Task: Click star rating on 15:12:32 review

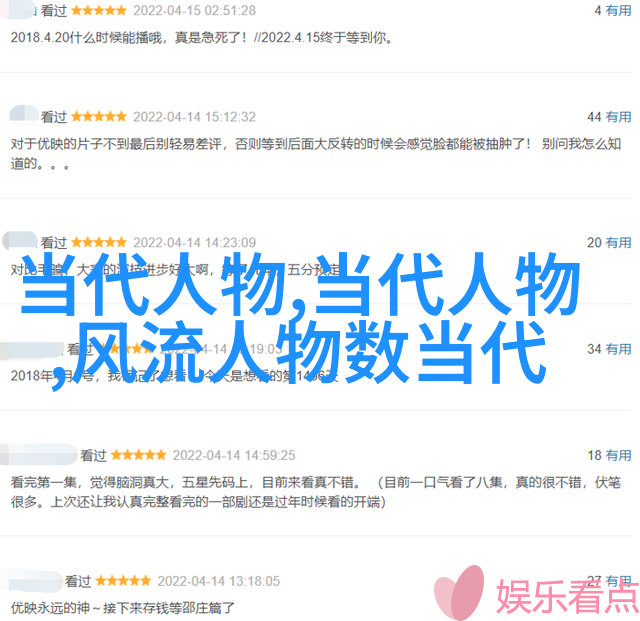Action: pyautogui.click(x=99, y=117)
